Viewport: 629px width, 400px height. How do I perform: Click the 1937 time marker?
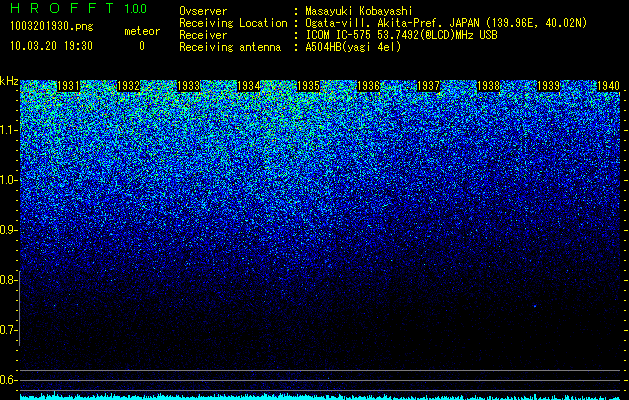click(x=428, y=86)
